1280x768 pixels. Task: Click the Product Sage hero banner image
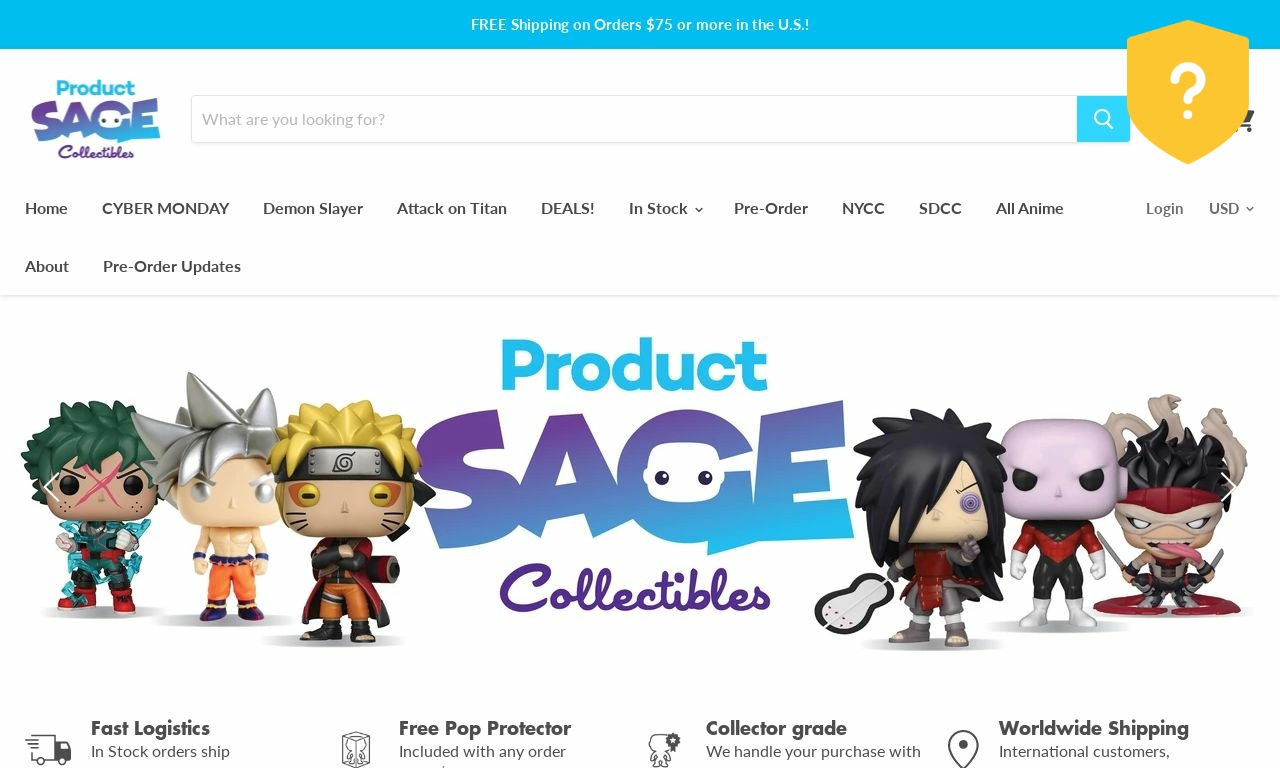[640, 490]
